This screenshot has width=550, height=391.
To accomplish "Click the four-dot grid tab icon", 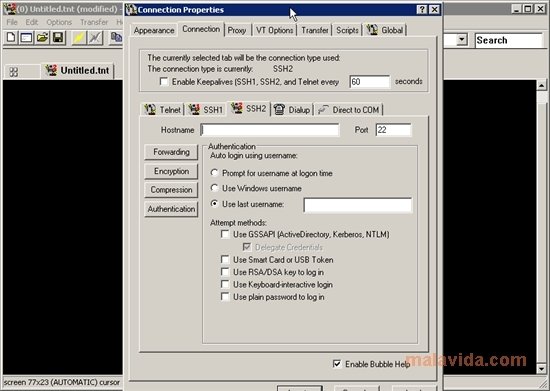I will click(x=14, y=72).
